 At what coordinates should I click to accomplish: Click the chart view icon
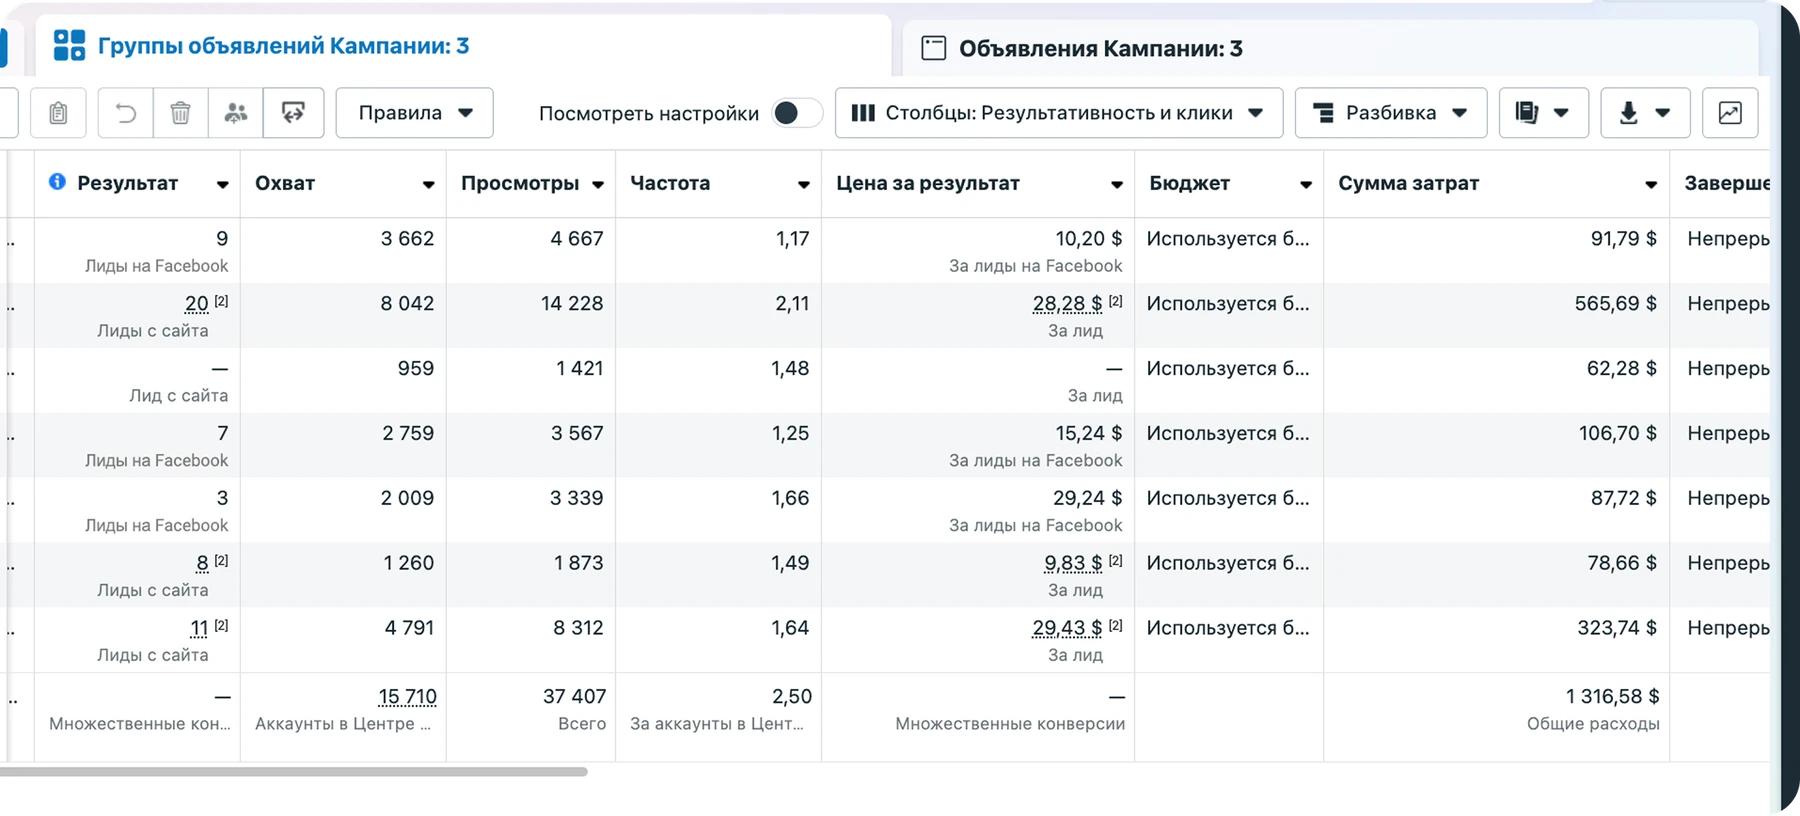tap(1730, 113)
